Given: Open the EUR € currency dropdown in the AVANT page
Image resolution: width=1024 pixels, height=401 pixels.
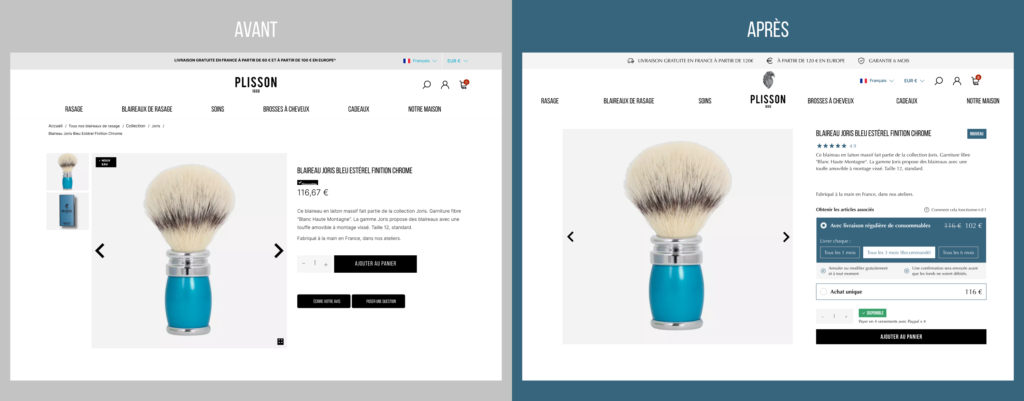Looking at the screenshot, I should coord(457,61).
